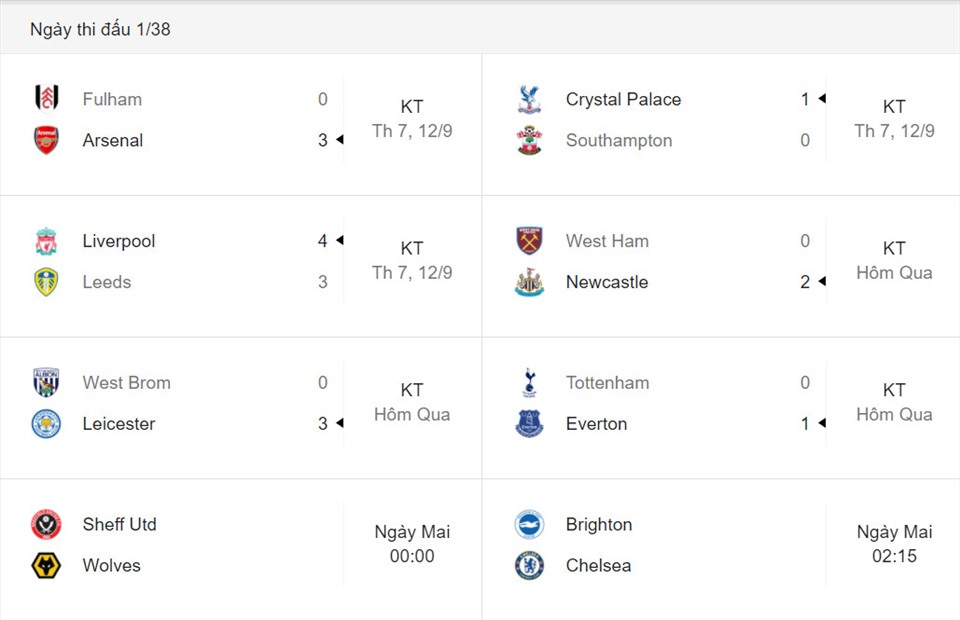Click the West Ham crest icon
This screenshot has height=620, width=960.
(529, 241)
